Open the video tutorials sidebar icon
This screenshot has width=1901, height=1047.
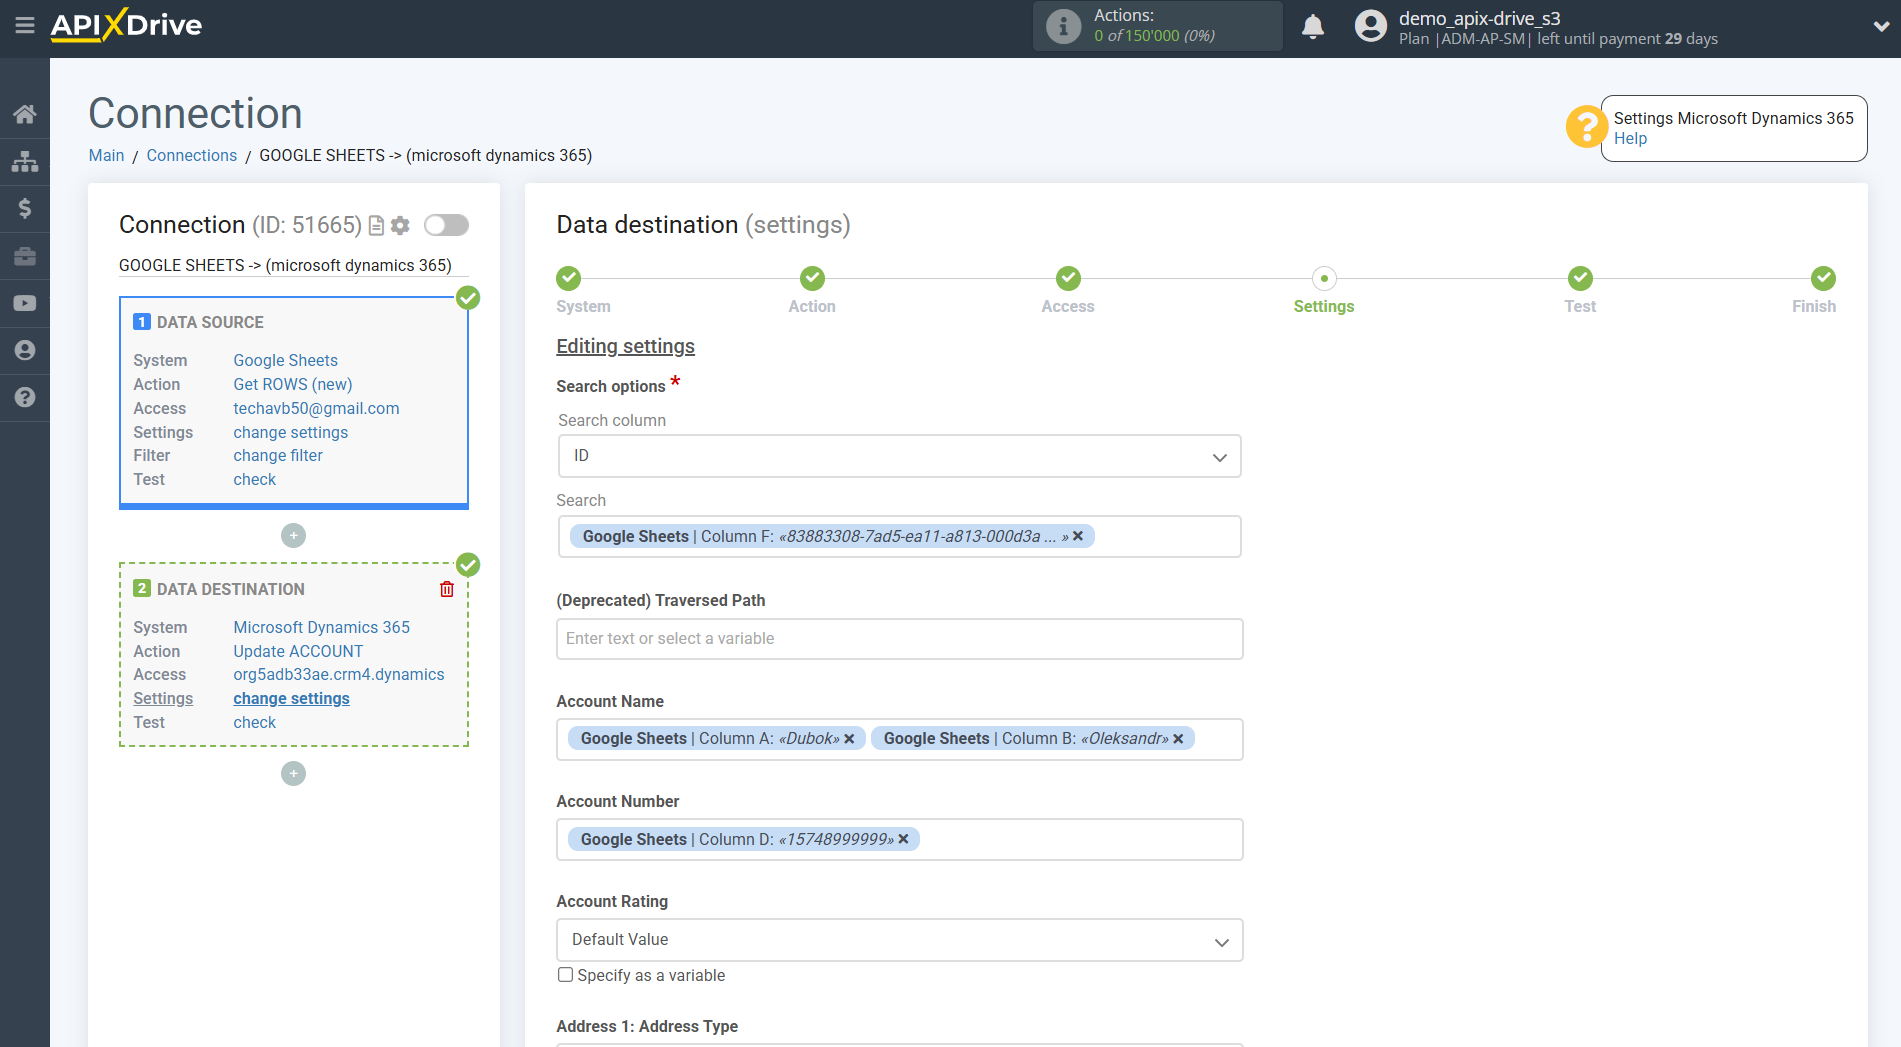click(x=25, y=303)
